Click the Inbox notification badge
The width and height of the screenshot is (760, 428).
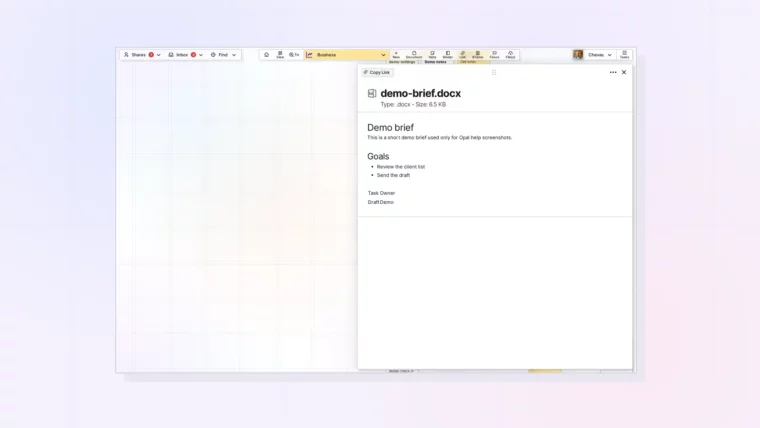coord(193,55)
